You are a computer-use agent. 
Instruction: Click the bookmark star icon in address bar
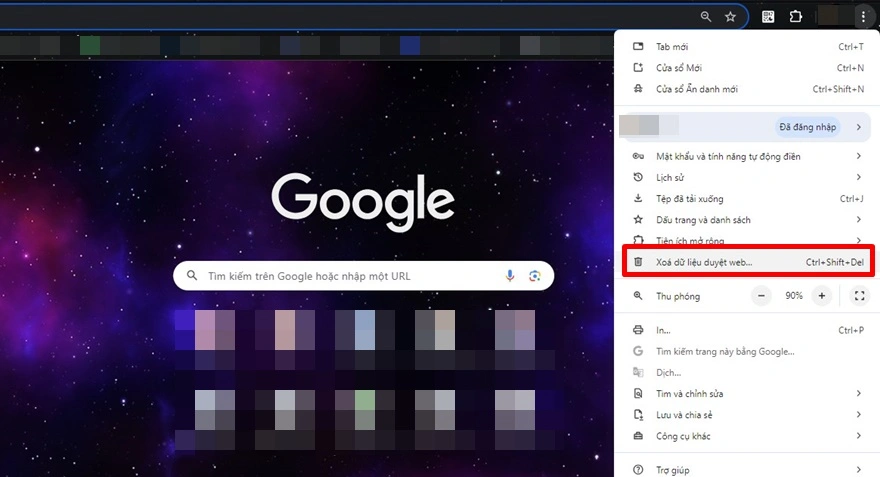coord(731,17)
